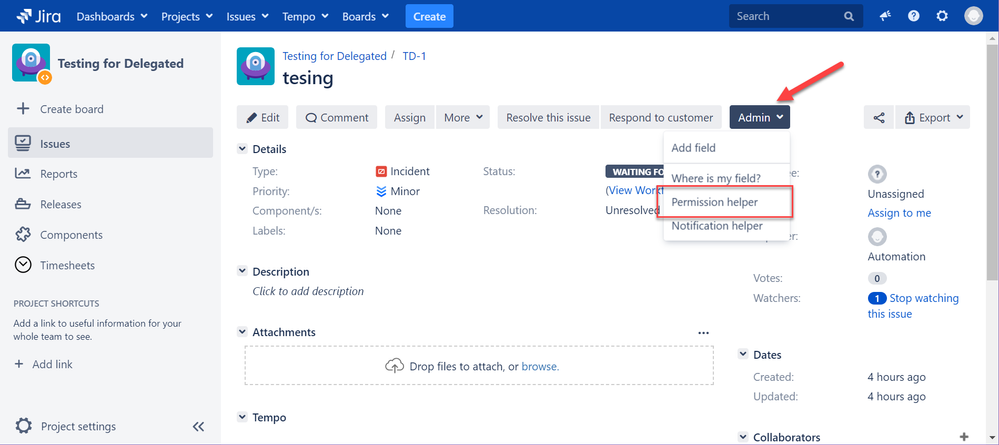Collapse the sidebar with double-chevron icon
The height and width of the screenshot is (445, 999).
pyautogui.click(x=198, y=426)
